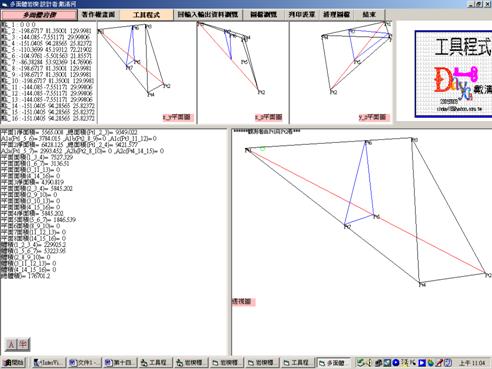Switch to 文件1 Word taskbar button

coord(84,363)
